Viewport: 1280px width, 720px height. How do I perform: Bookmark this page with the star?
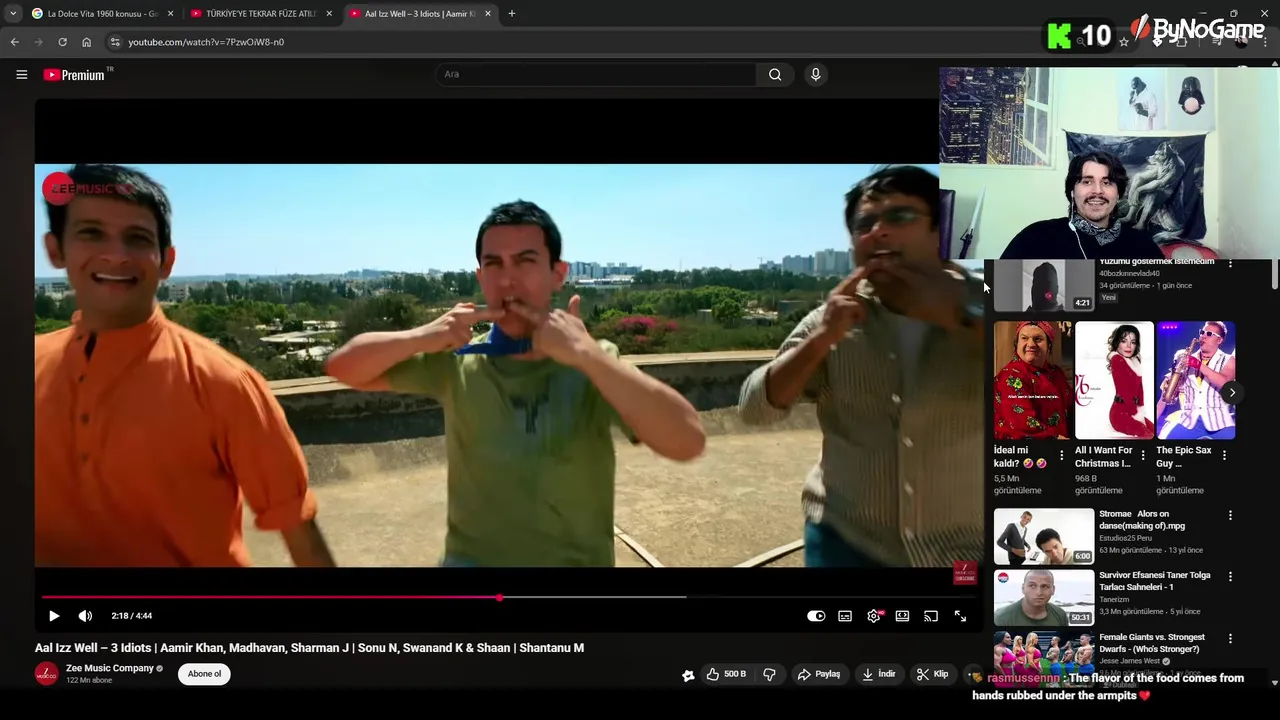[x=1124, y=42]
